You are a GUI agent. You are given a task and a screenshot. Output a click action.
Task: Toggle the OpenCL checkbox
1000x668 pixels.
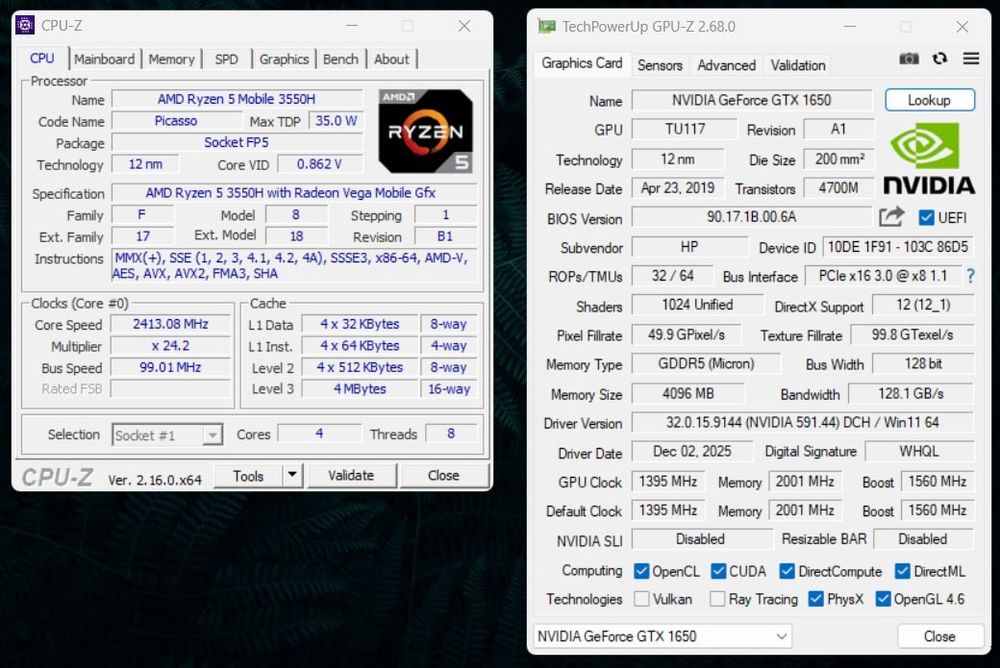pos(642,571)
